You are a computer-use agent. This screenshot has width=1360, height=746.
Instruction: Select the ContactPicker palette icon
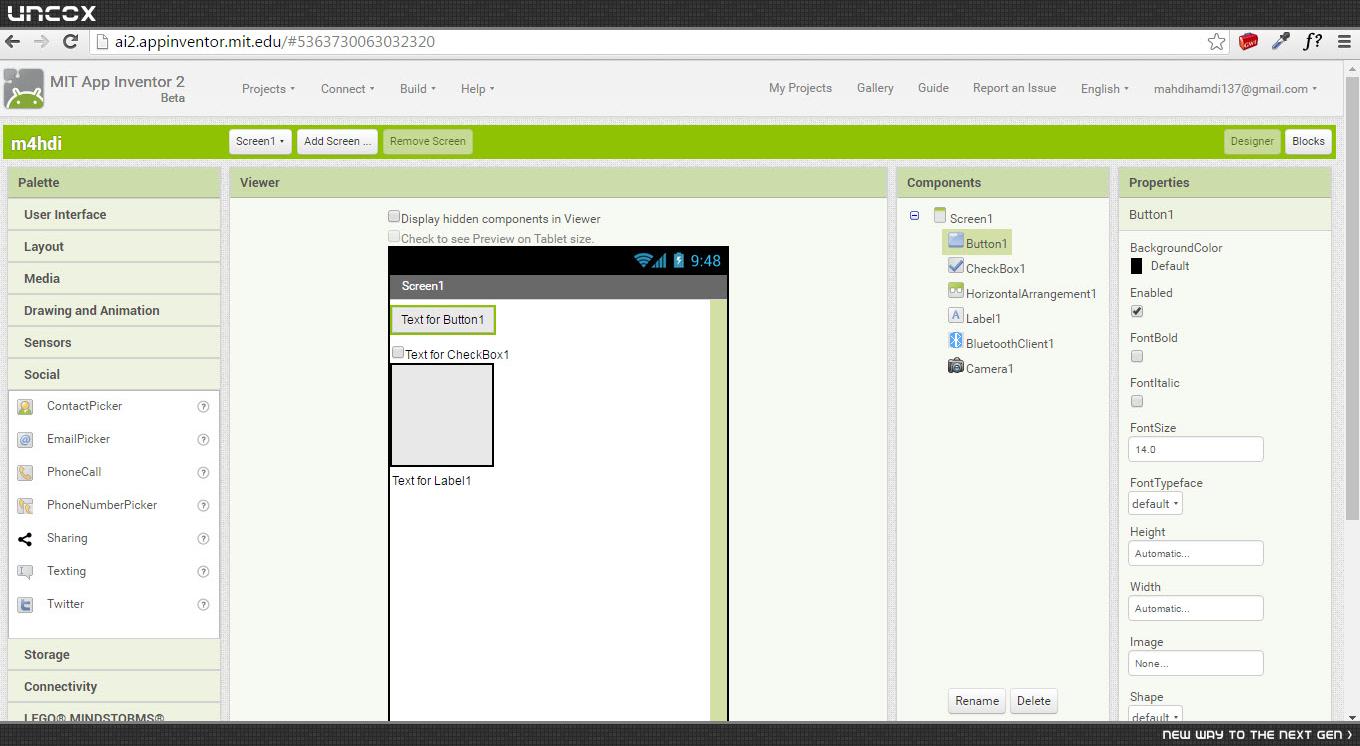(26, 406)
